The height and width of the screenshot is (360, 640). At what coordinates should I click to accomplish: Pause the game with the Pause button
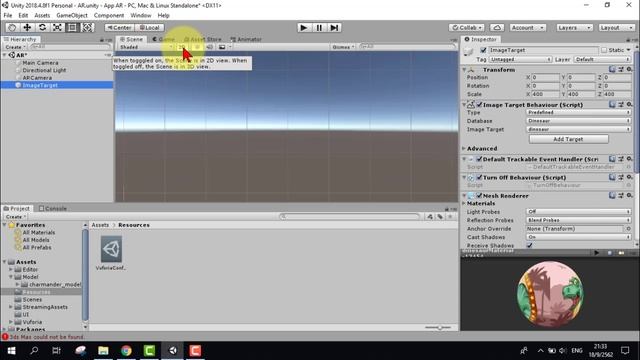pos(319,27)
